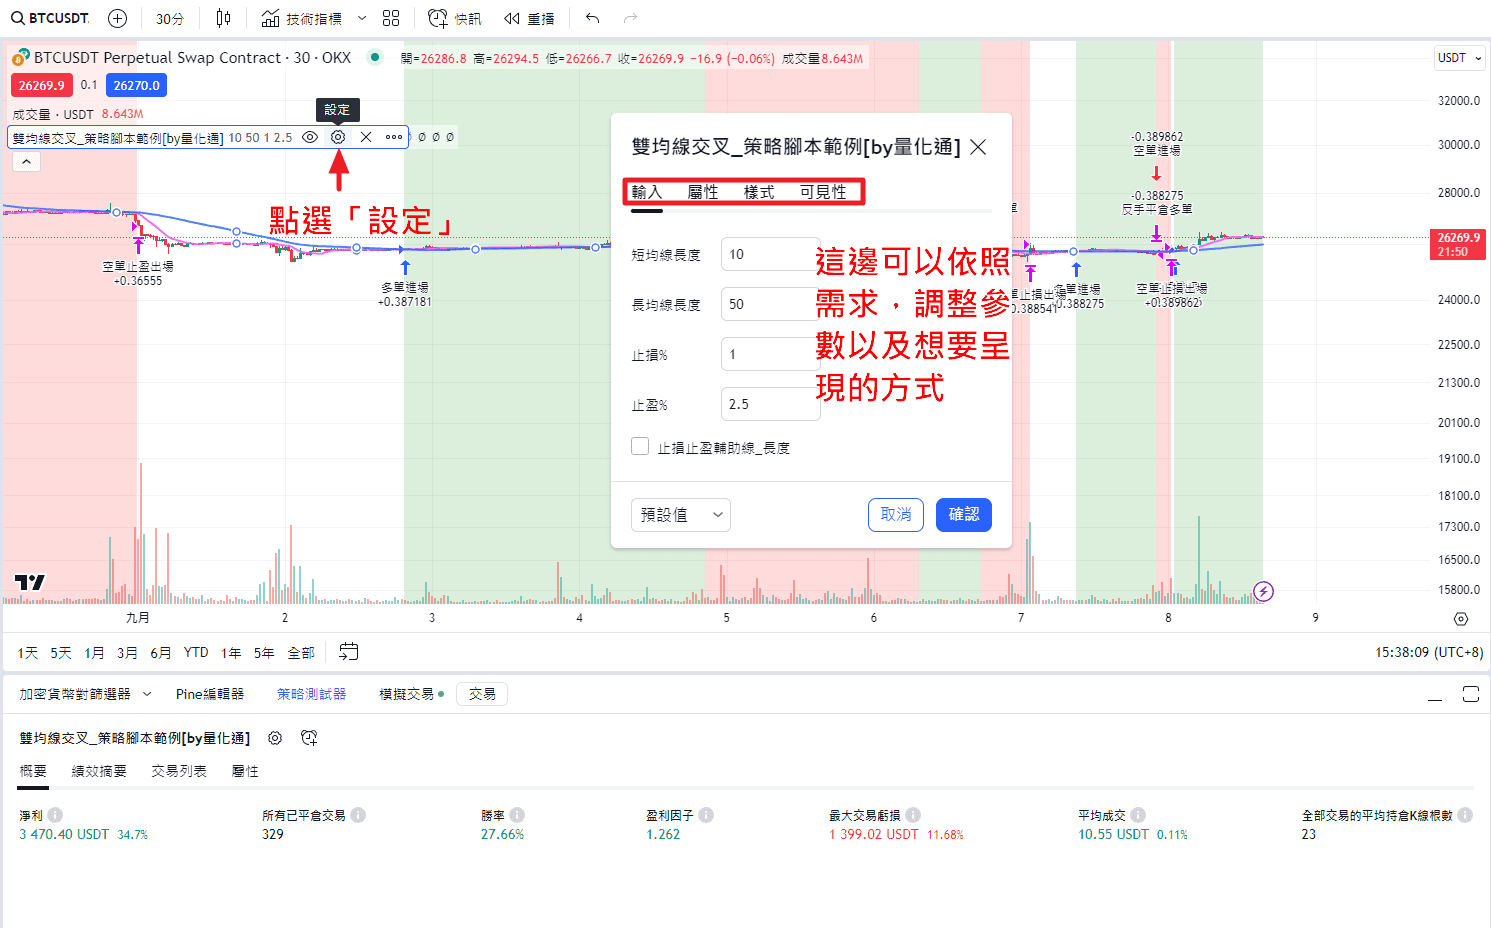Redo the chart action

pos(630,18)
